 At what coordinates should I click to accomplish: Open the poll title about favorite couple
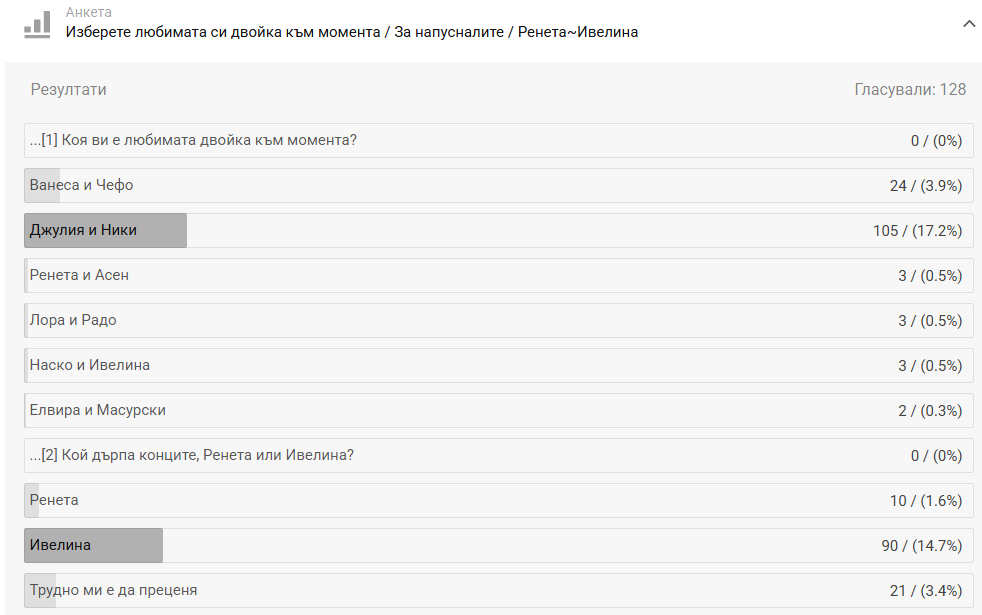pos(351,32)
